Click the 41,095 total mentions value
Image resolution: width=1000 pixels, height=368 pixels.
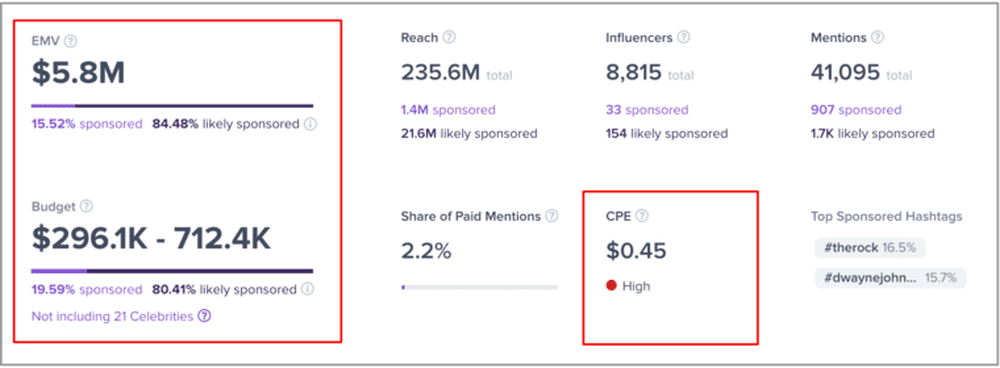tap(862, 73)
